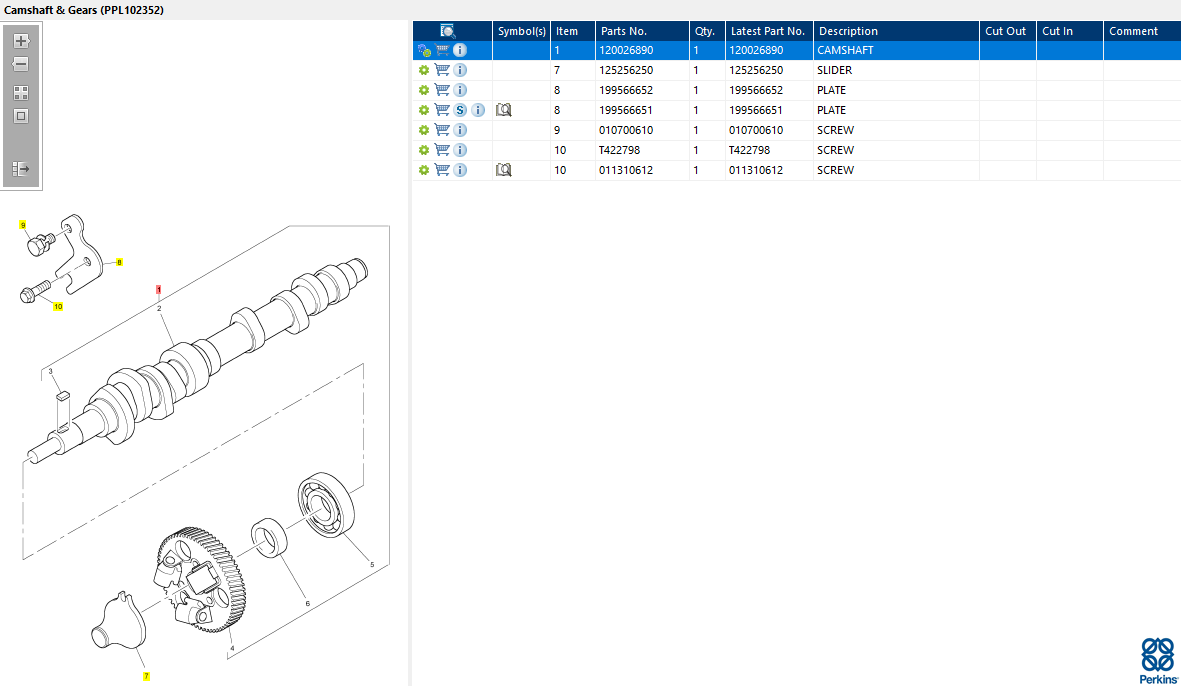This screenshot has width=1181, height=686.
Task: Click the Description column header
Action: click(x=895, y=31)
